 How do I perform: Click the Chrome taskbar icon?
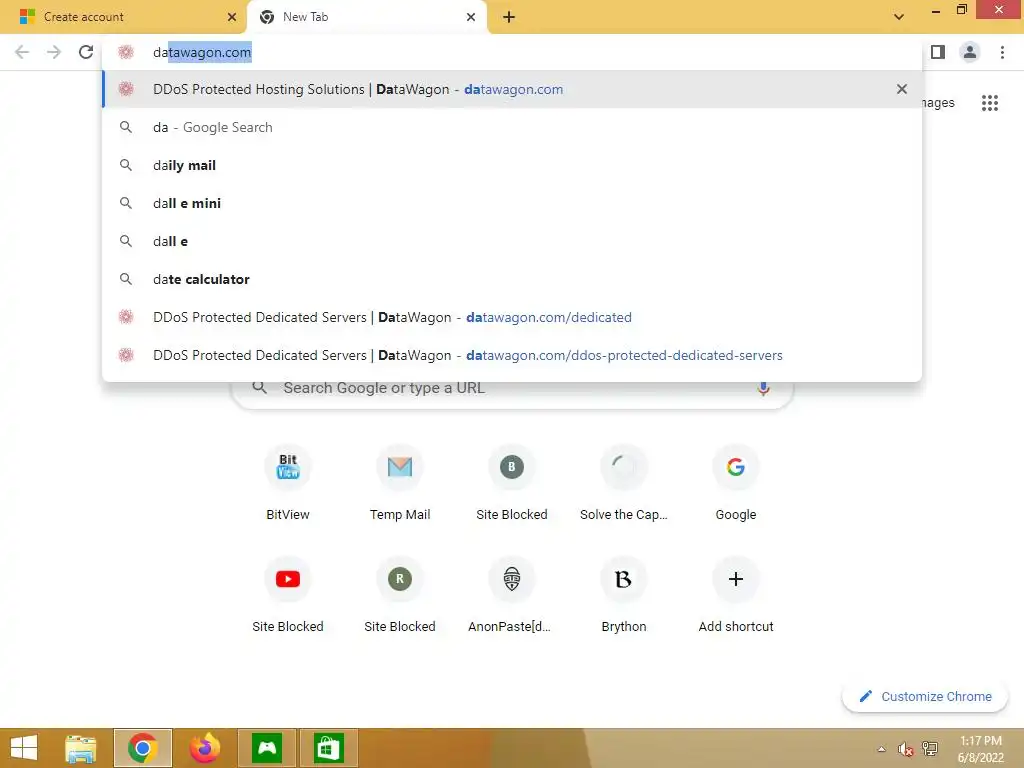click(x=142, y=748)
